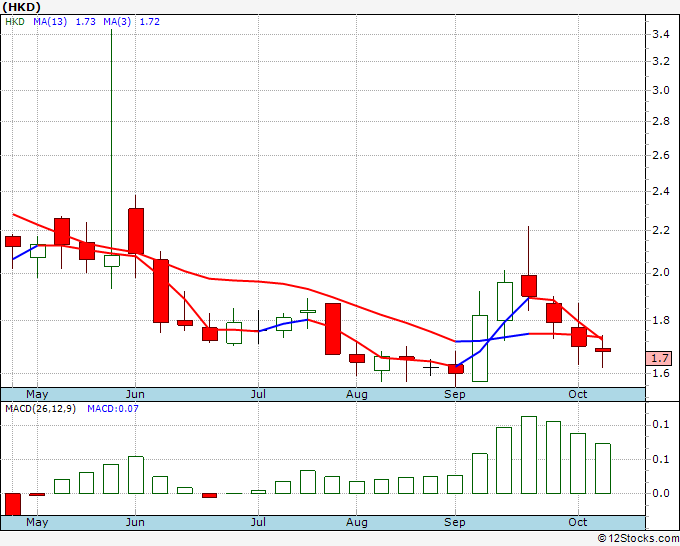This screenshot has height=546, width=680.
Task: Click the Sep label on MACD time axis
Action: point(454,522)
